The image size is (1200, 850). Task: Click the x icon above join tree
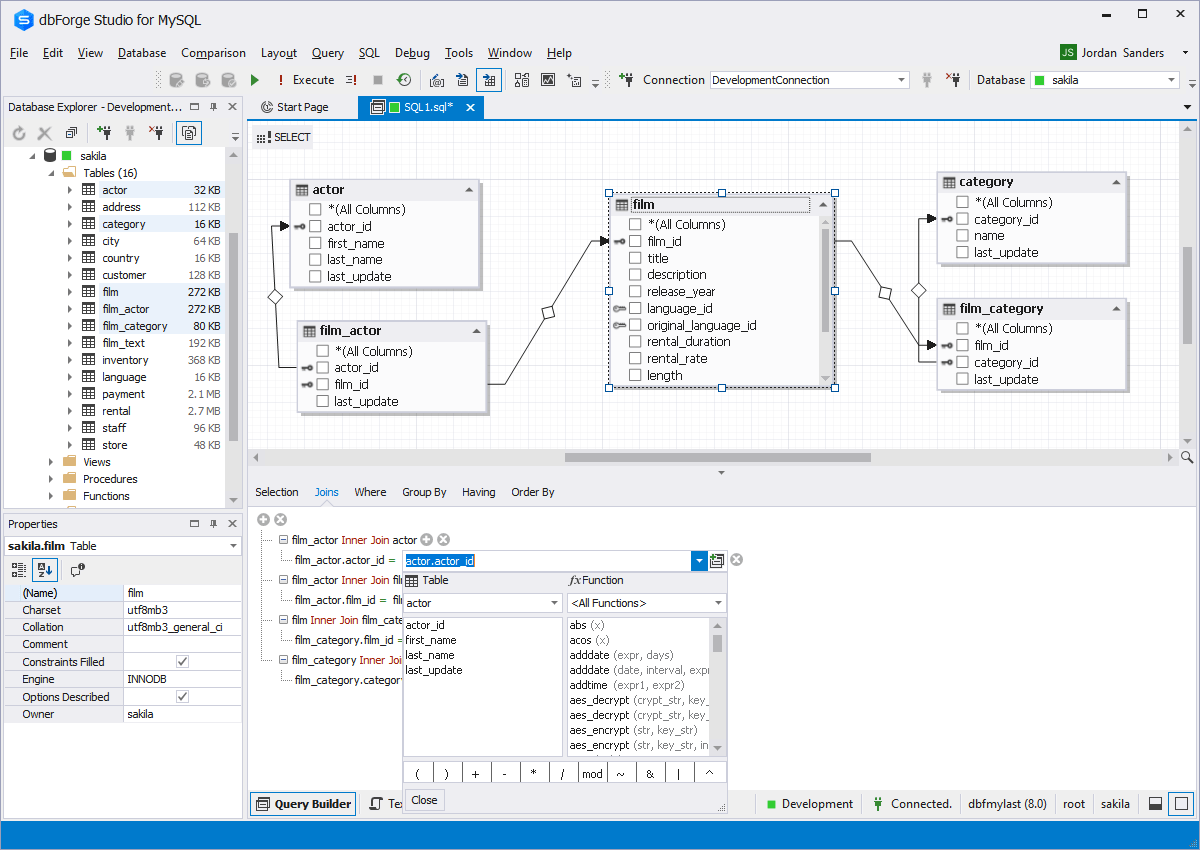pyautogui.click(x=280, y=519)
